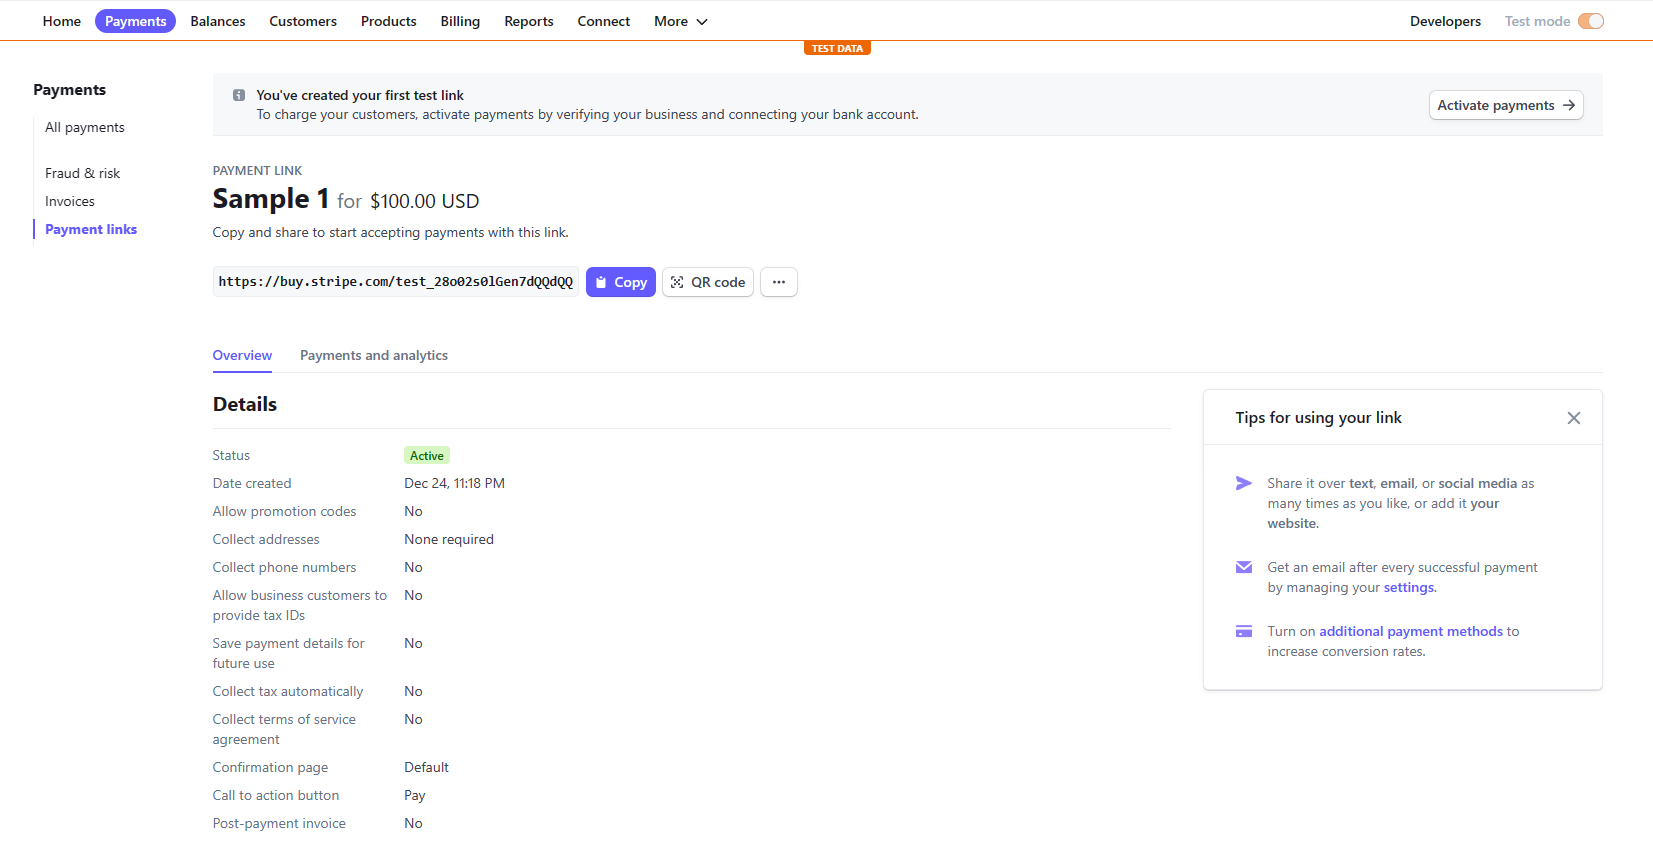Show the QR code for the link
1653x854 pixels.
708,282
